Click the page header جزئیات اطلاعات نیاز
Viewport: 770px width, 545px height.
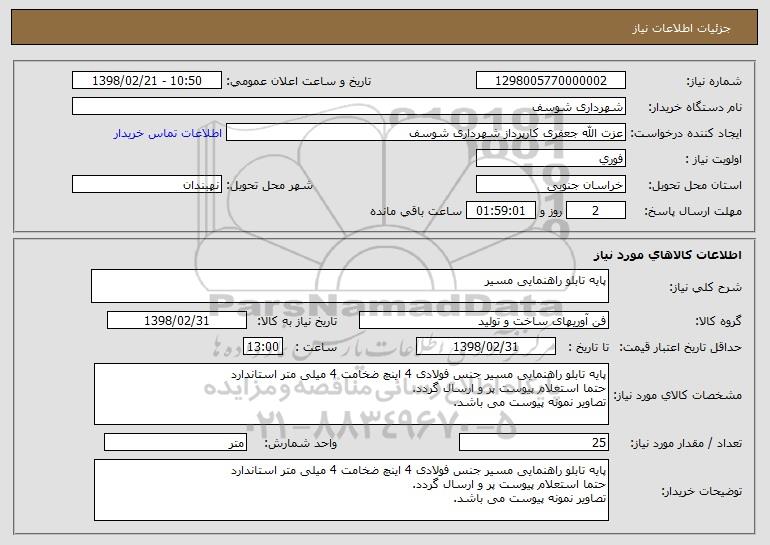(681, 28)
